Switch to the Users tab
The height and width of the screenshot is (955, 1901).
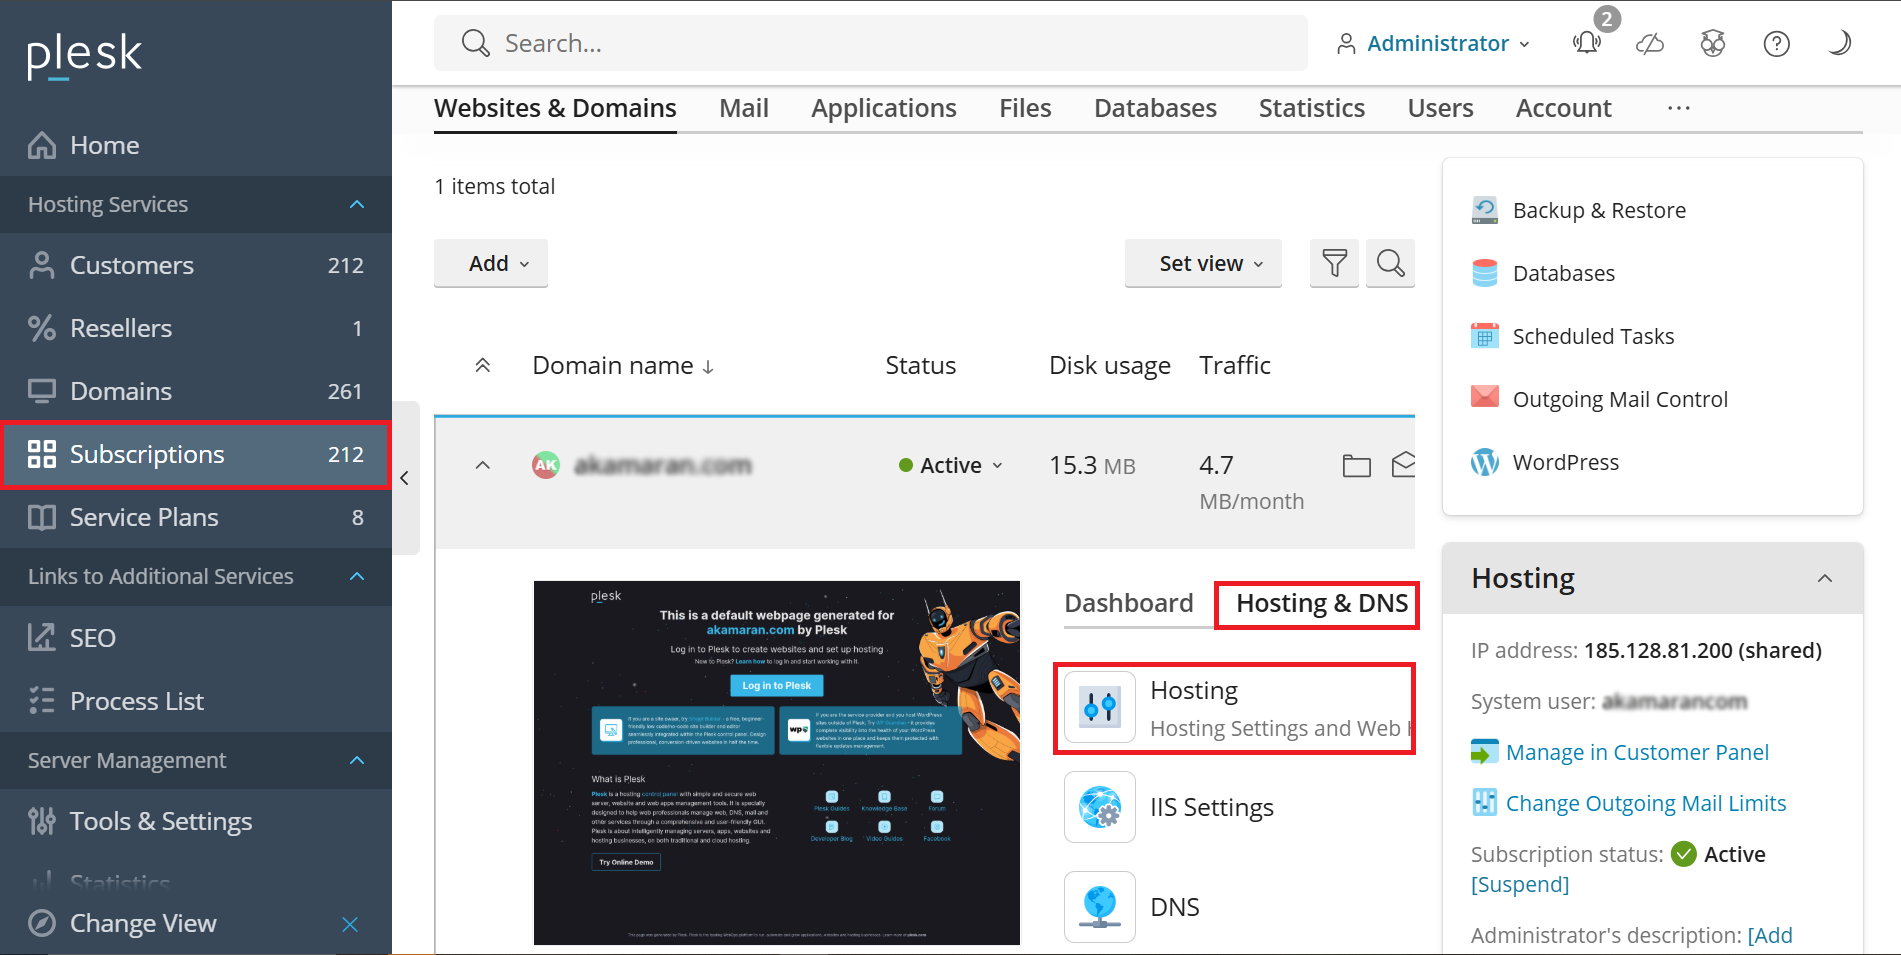pos(1441,108)
